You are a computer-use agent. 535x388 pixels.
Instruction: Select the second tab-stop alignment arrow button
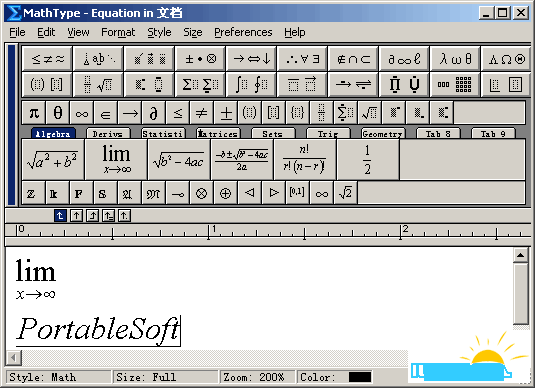76,216
